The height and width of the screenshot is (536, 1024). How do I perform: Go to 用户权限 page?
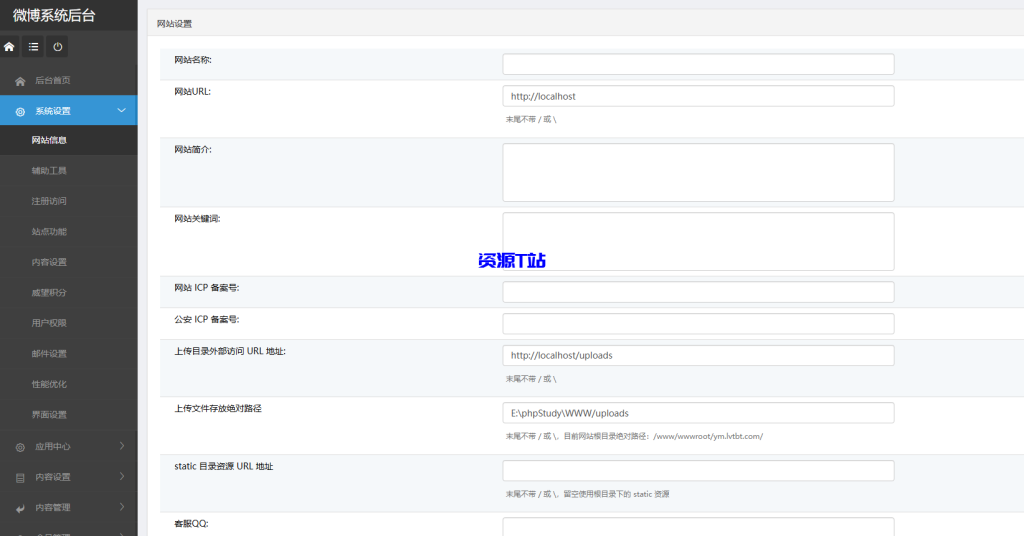[49, 323]
